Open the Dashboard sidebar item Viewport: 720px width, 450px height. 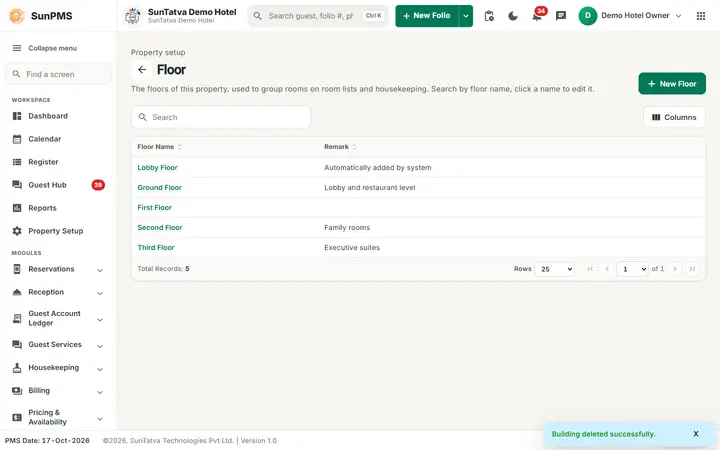coord(58,116)
